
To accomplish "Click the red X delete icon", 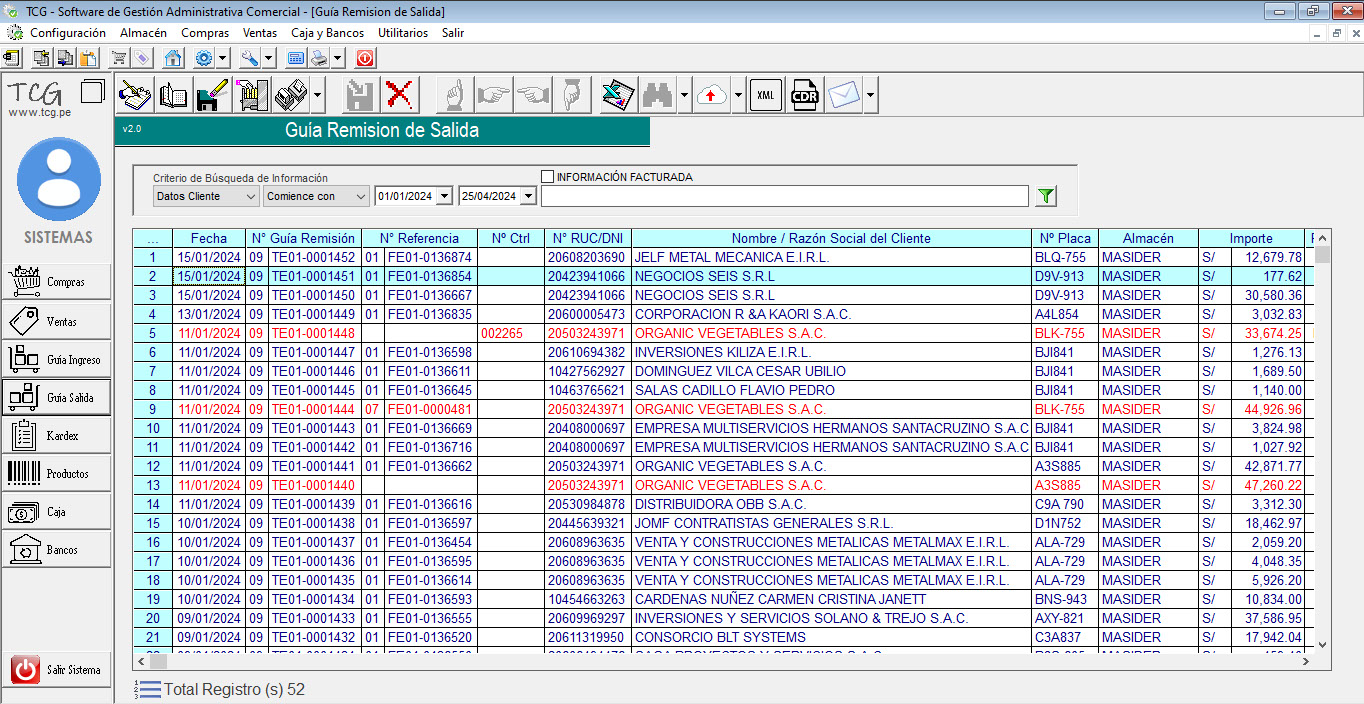I will click(399, 96).
